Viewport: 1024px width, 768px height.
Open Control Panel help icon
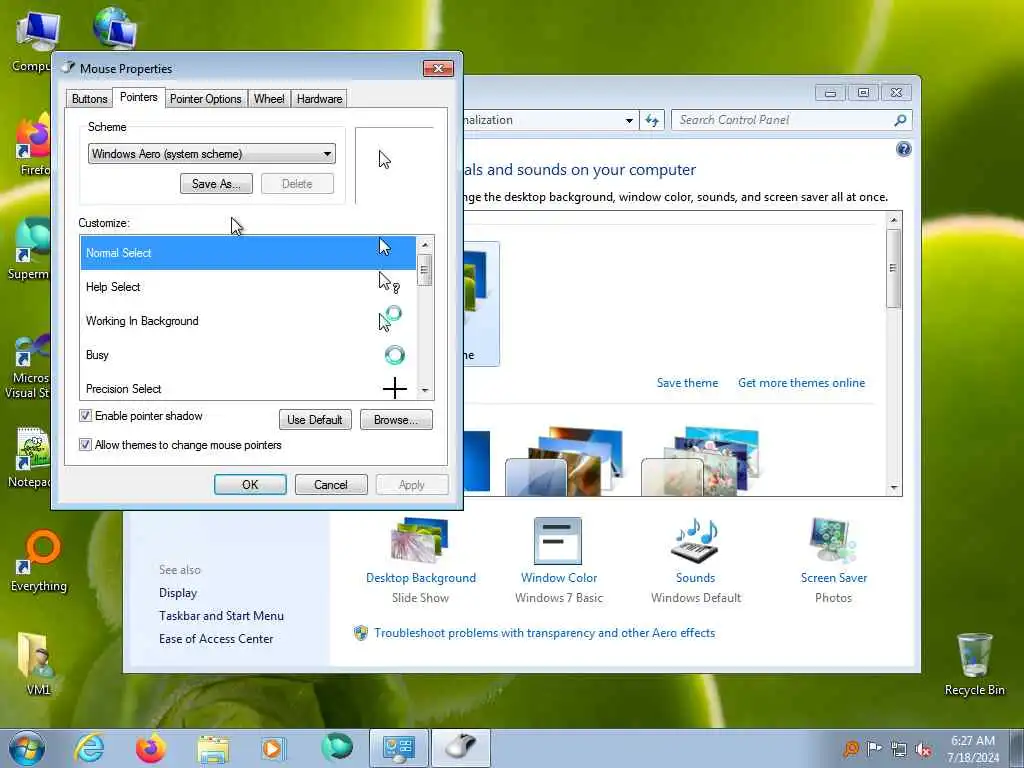tap(903, 150)
